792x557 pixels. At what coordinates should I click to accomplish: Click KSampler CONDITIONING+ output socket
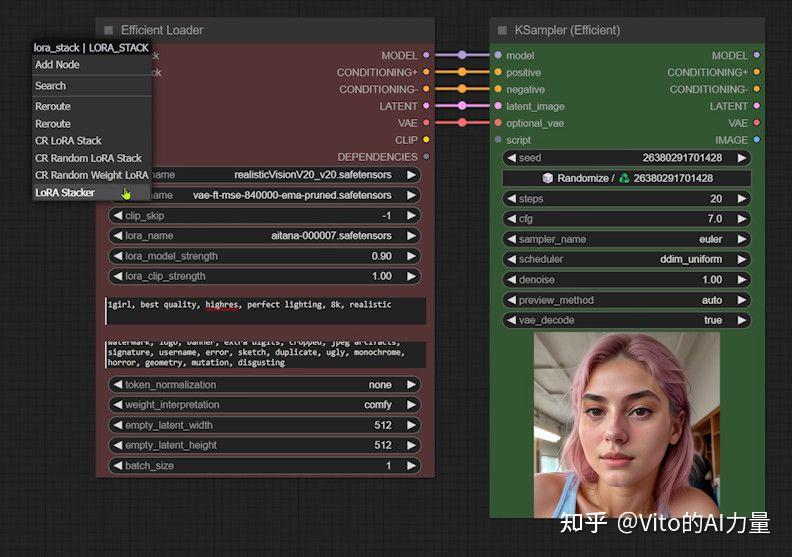(757, 72)
